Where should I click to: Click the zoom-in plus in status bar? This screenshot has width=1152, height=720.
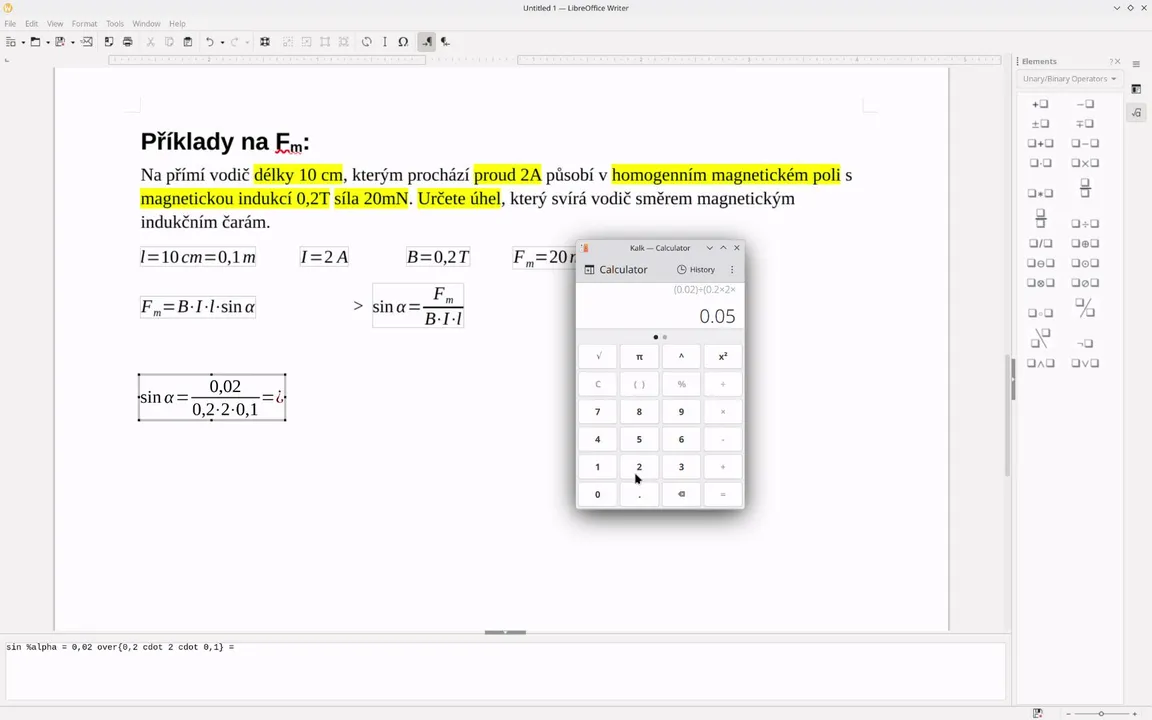click(1132, 713)
